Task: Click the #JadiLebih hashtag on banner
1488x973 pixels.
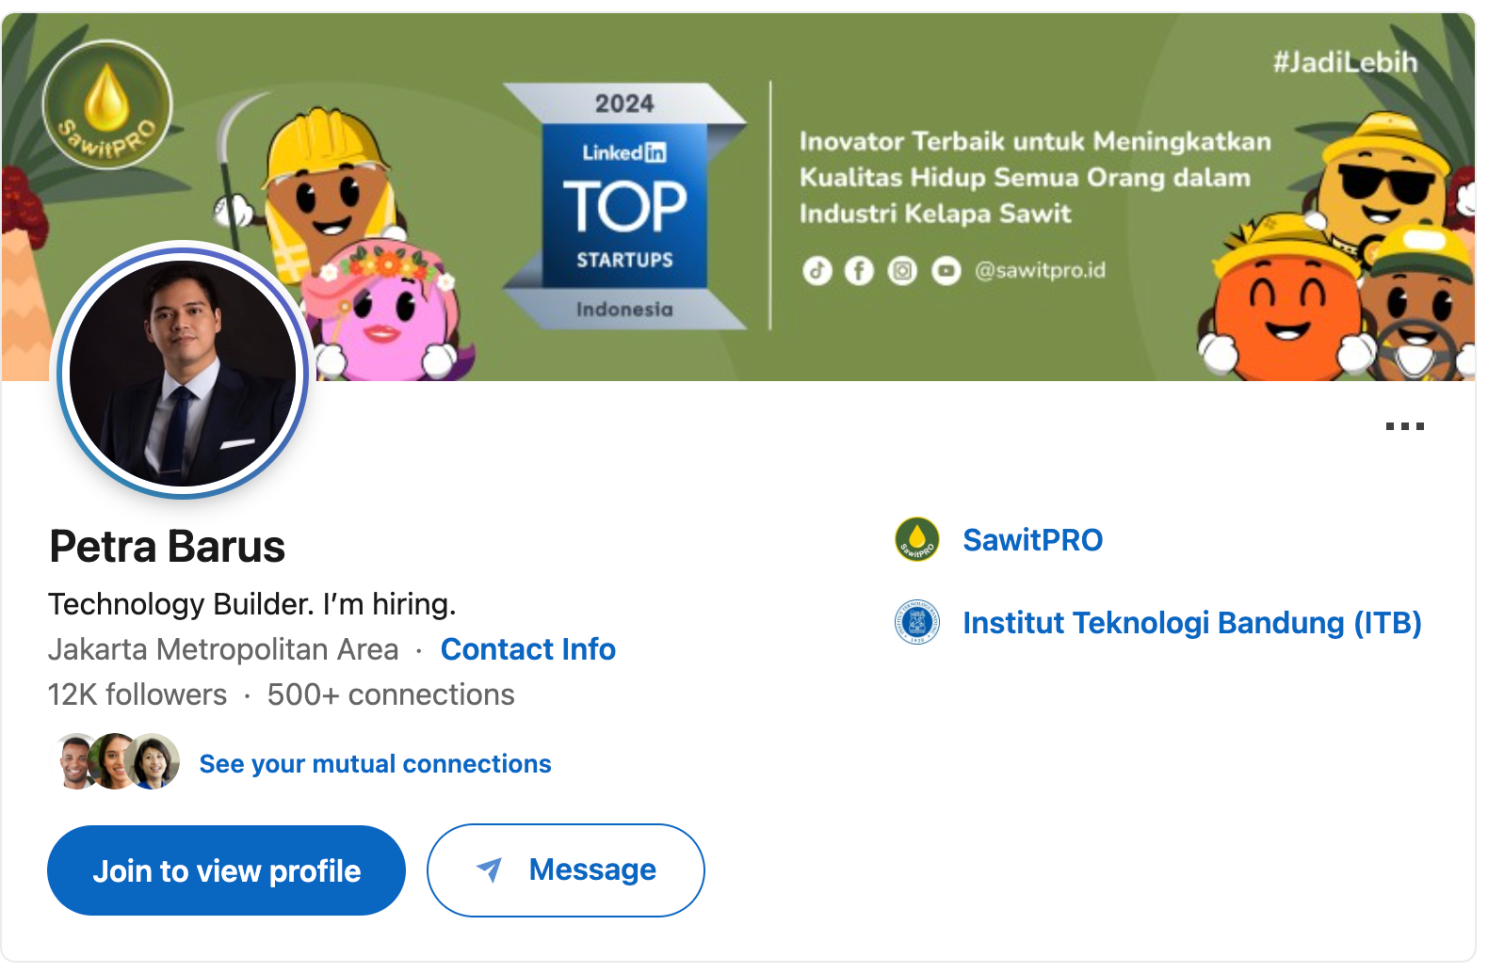Action: (1345, 62)
